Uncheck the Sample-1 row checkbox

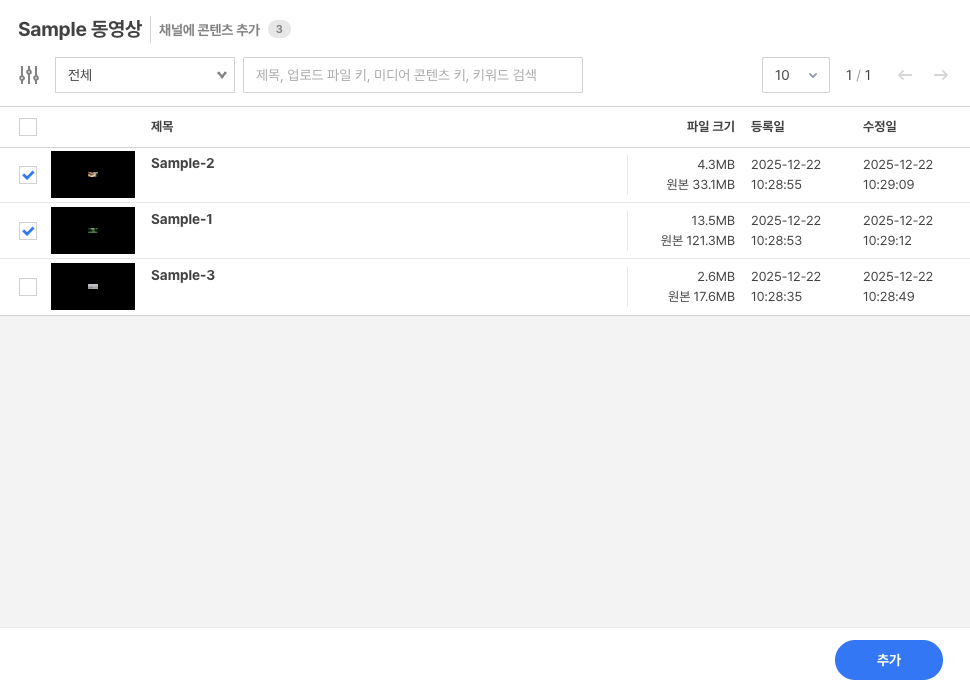28,230
